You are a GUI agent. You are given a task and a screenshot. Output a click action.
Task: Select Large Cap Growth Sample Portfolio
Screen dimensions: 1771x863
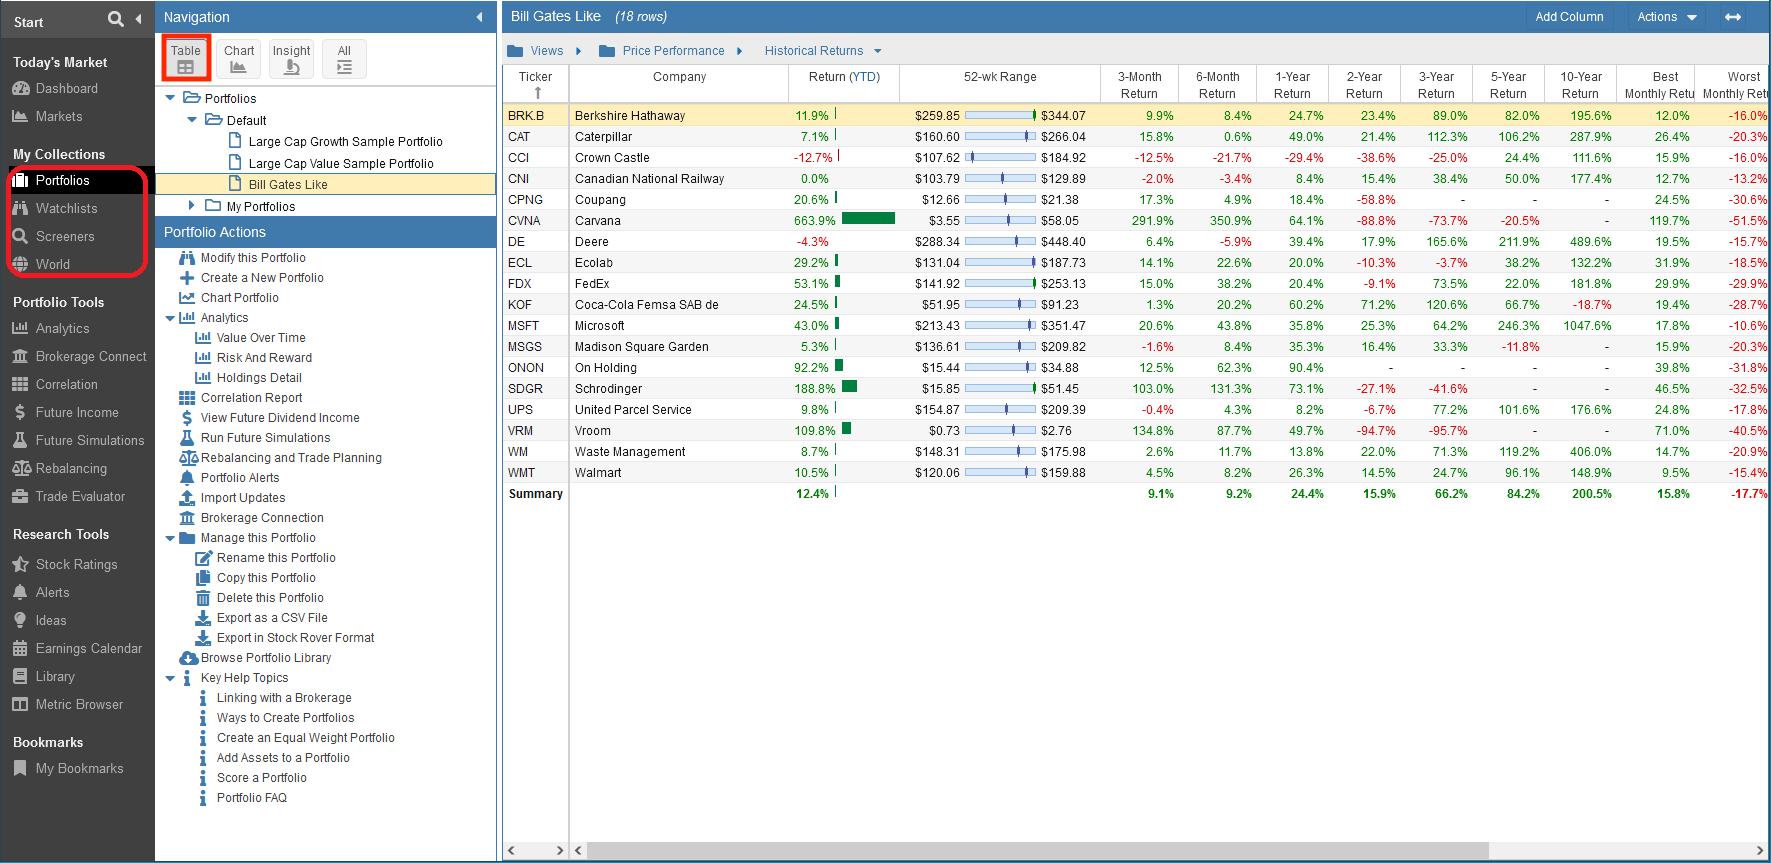tap(345, 142)
